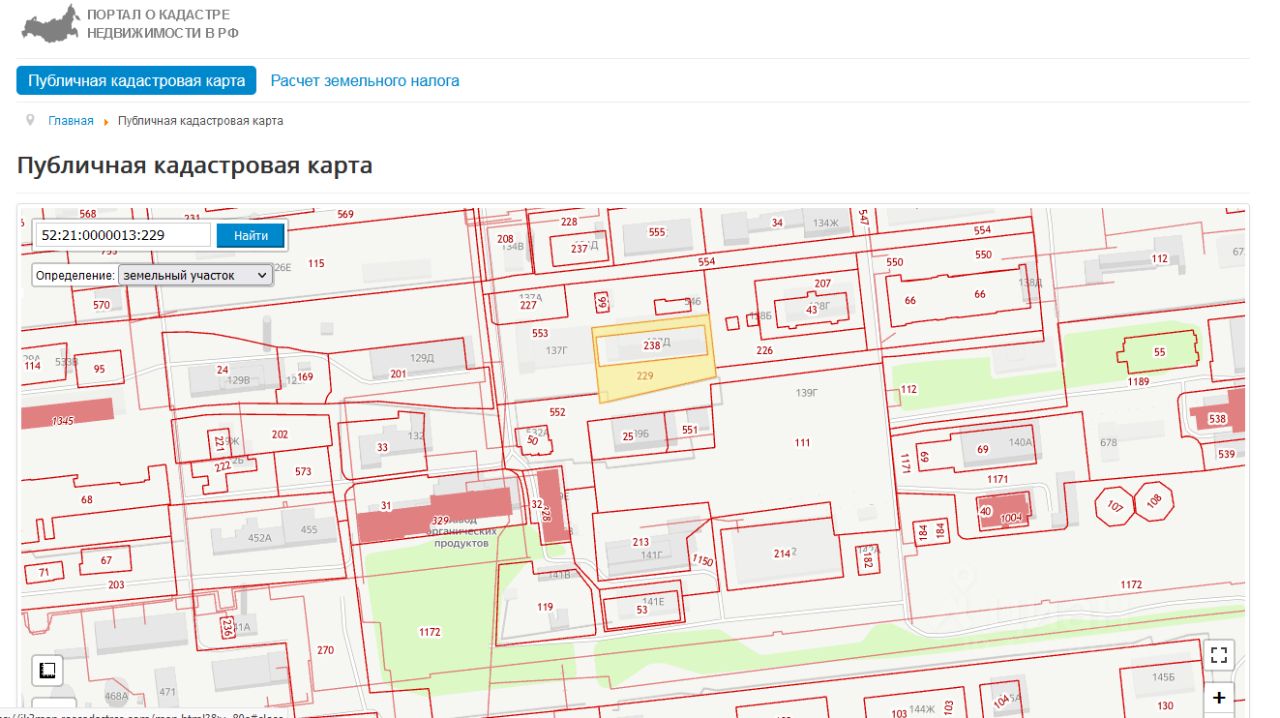Click parcel label '1345' on the map
This screenshot has height=718, width=1280.
tap(62, 421)
